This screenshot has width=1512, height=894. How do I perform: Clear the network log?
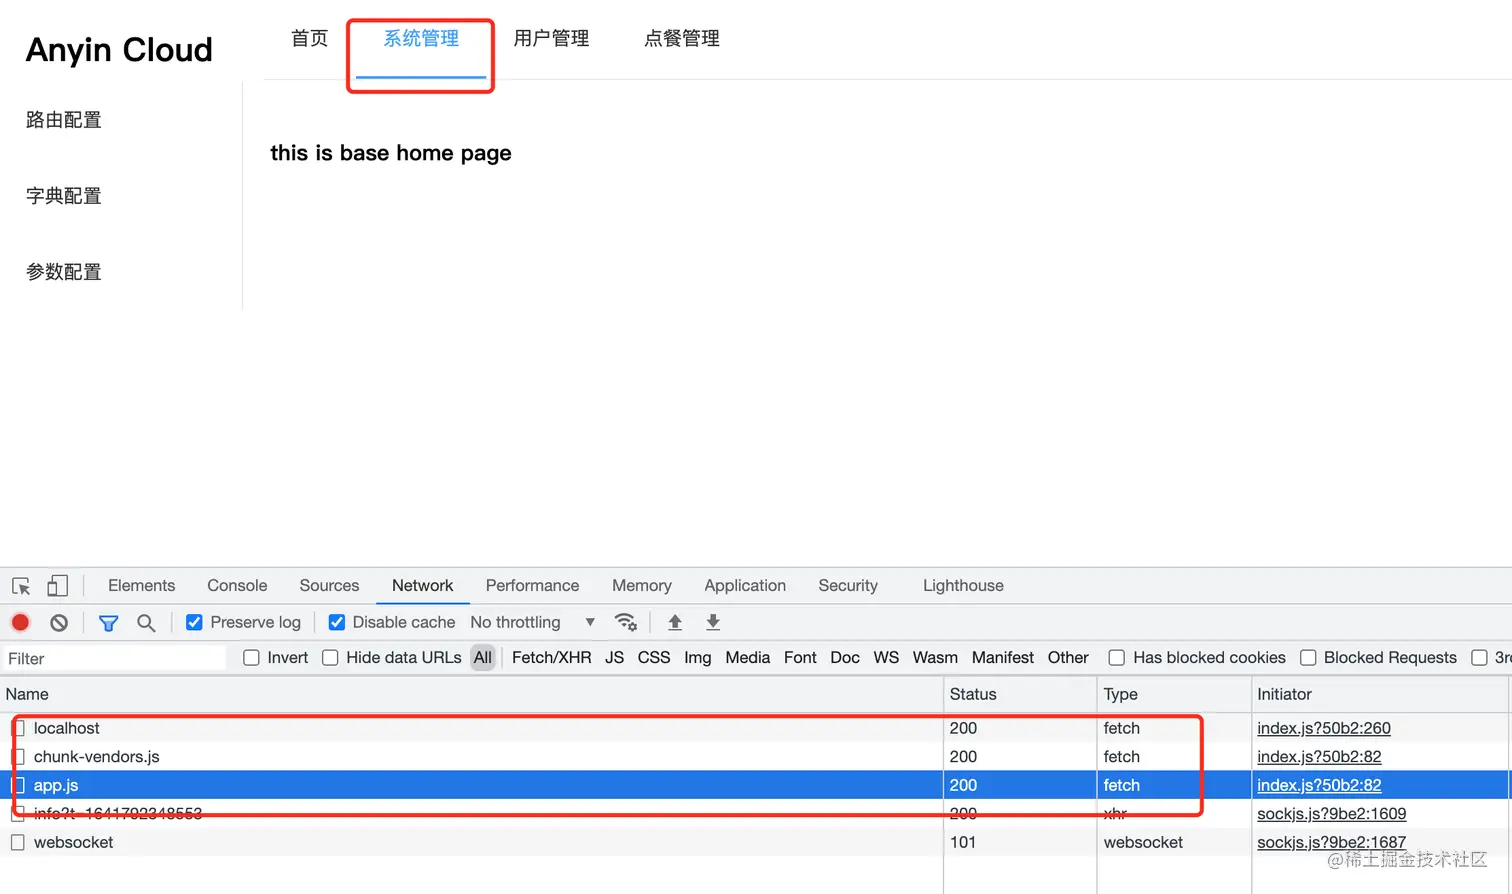[59, 622]
